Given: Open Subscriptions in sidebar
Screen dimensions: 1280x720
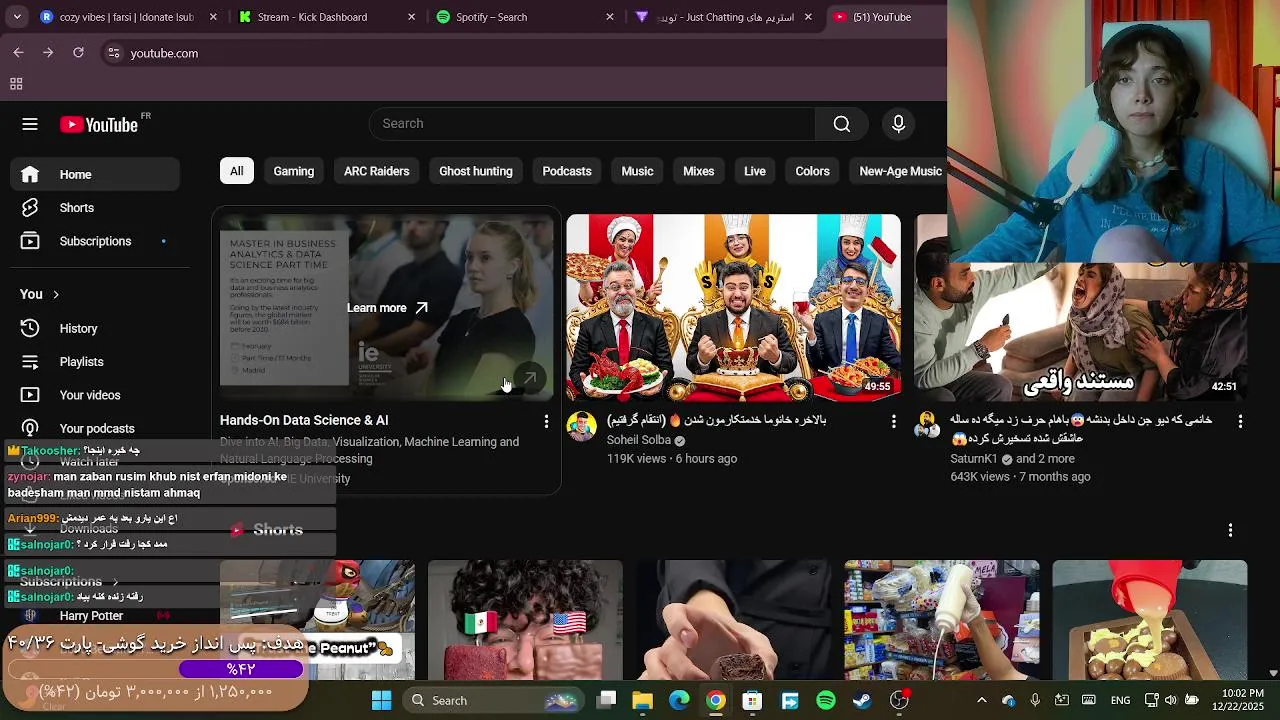Looking at the screenshot, I should click(96, 241).
